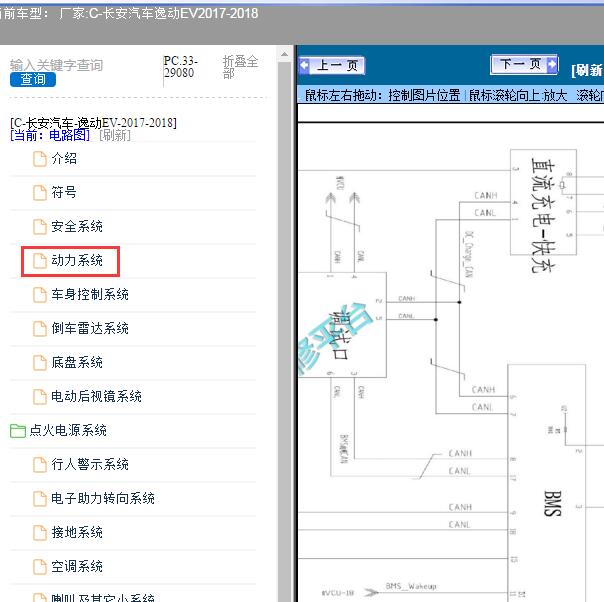The height and width of the screenshot is (602, 604).
Task: Collapse the 点火电源系统 folder
Action: coord(68,430)
